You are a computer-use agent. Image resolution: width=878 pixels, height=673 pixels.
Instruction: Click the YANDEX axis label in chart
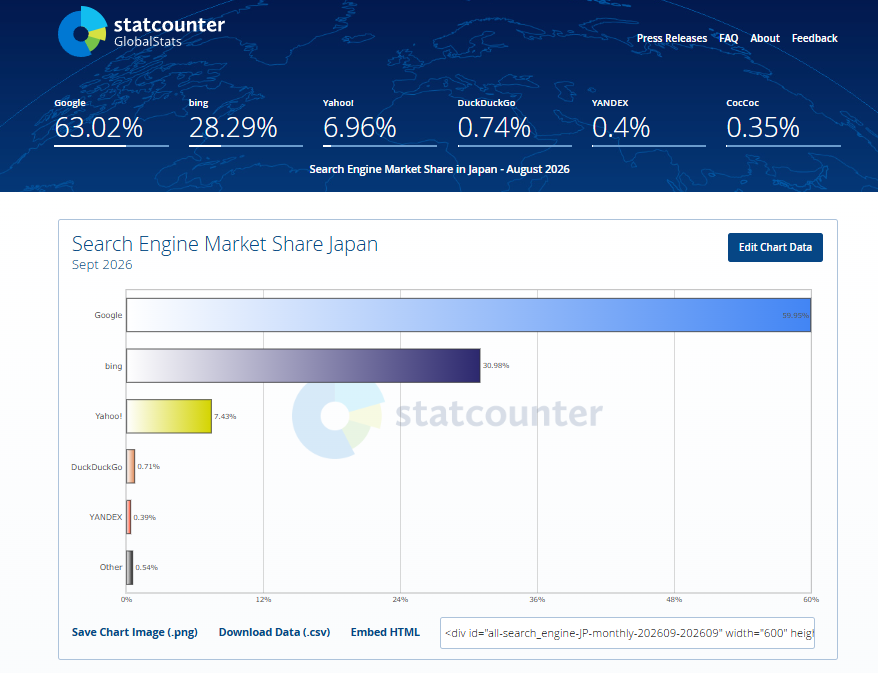[x=105, y=517]
